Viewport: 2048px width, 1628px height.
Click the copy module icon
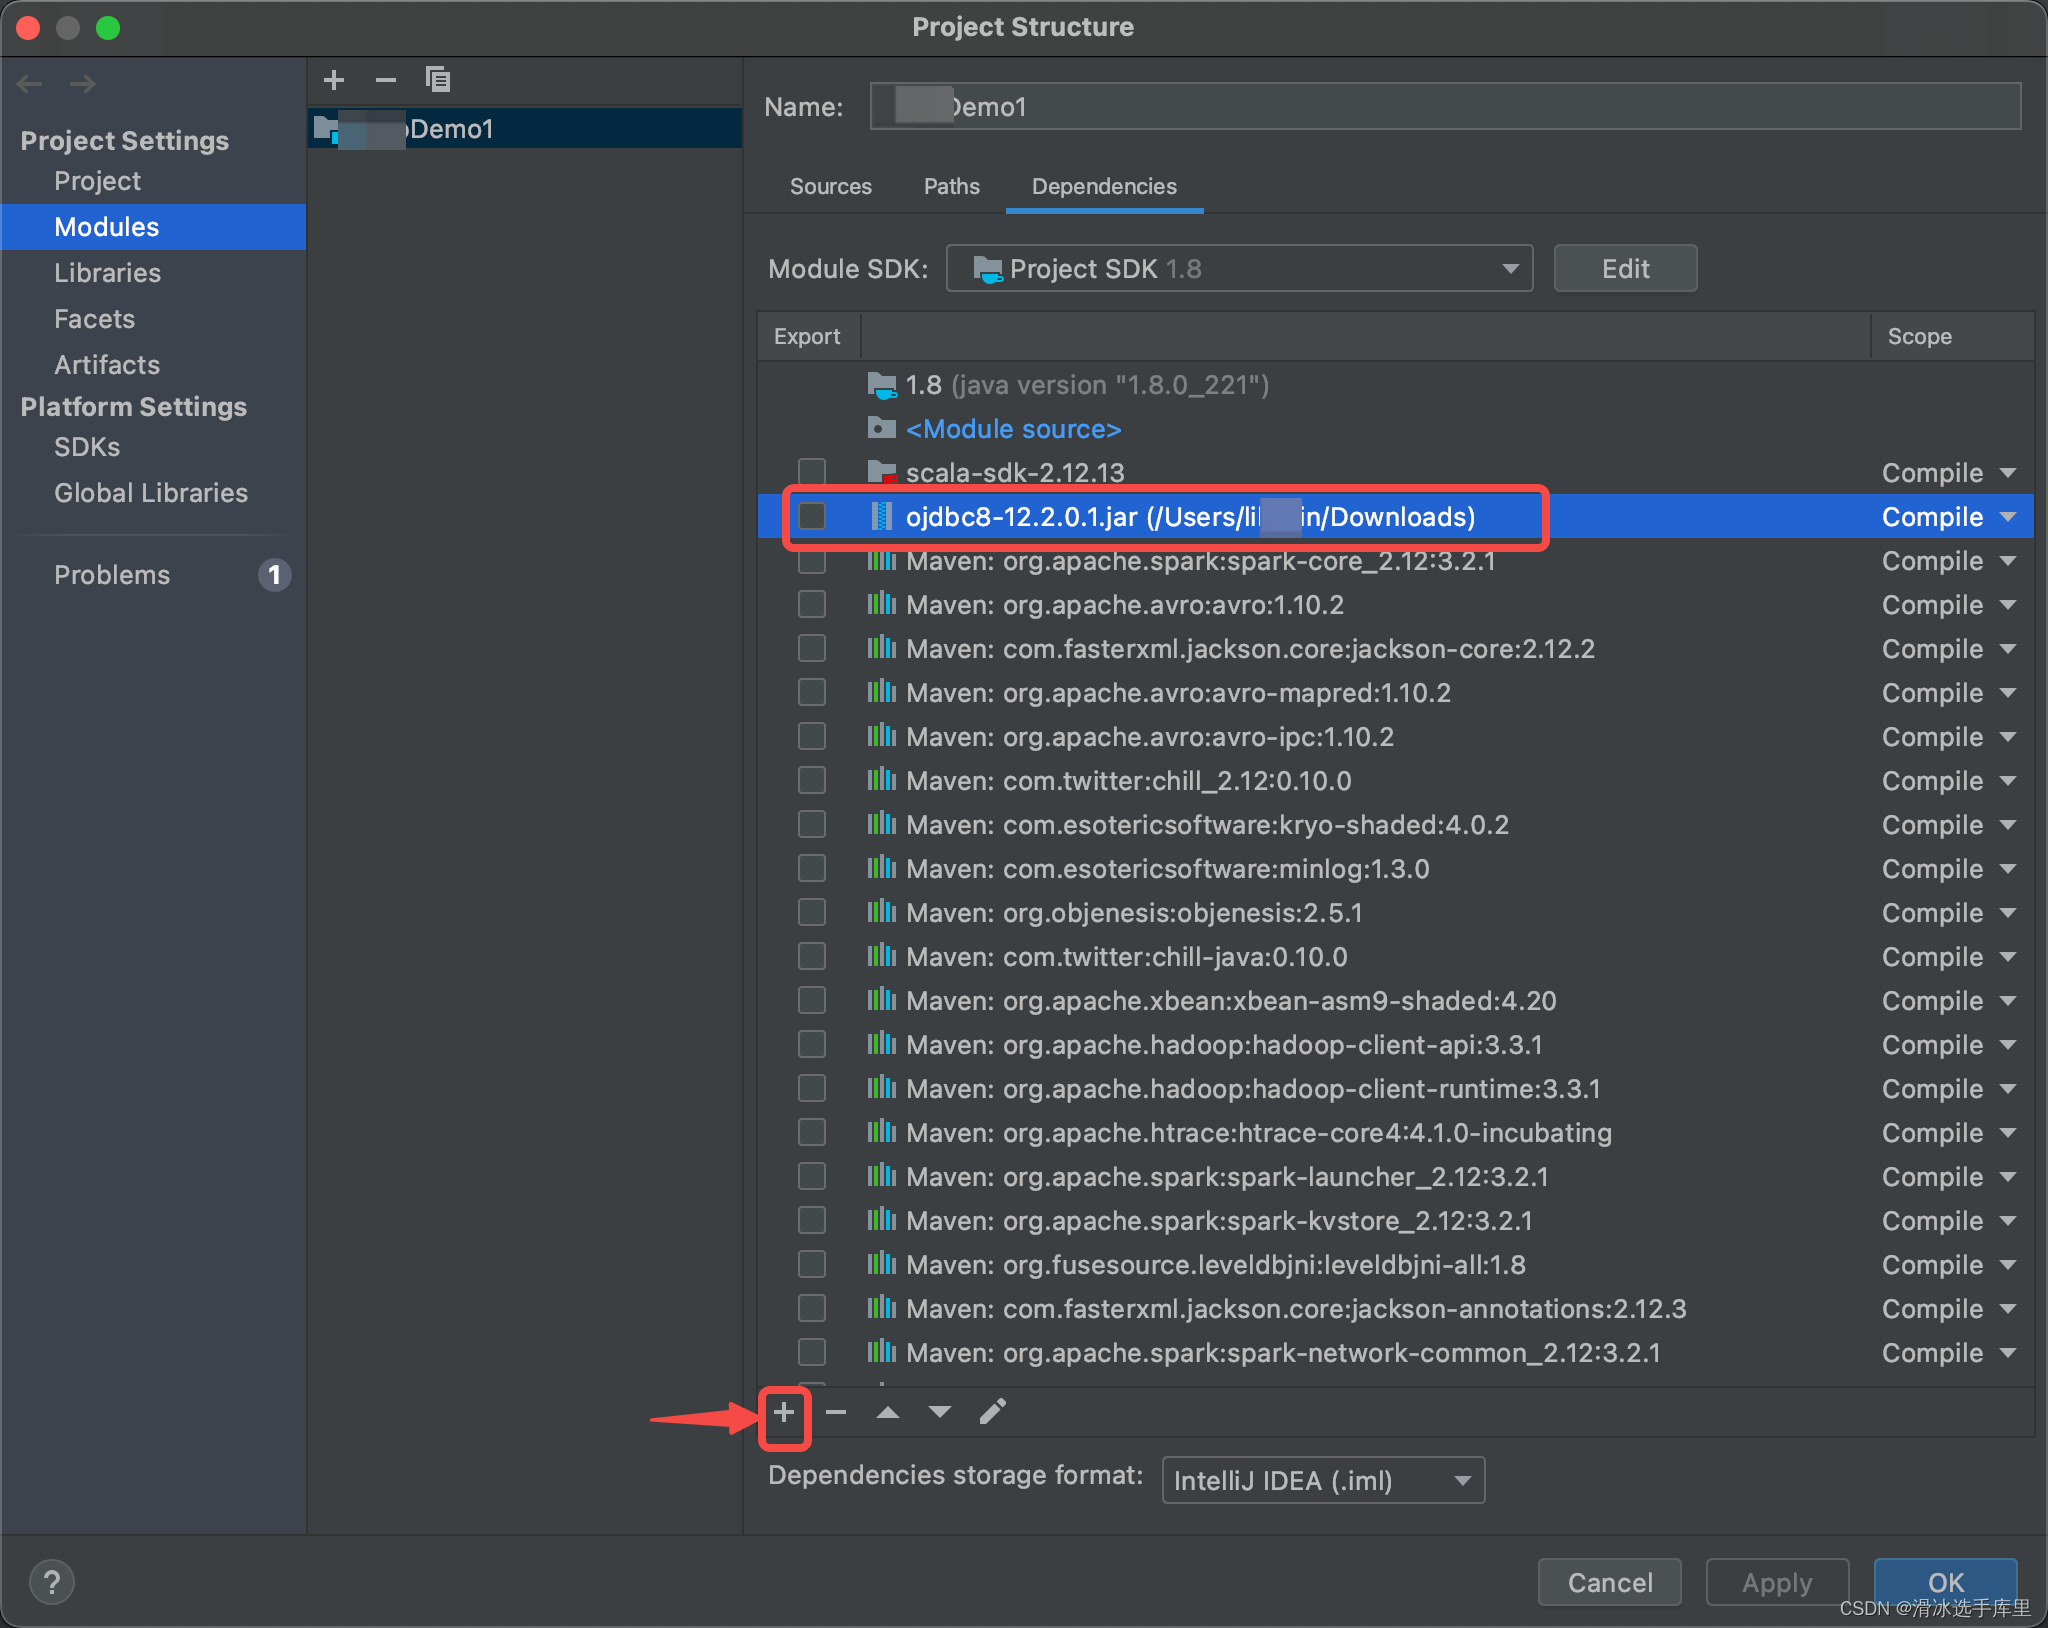point(438,80)
